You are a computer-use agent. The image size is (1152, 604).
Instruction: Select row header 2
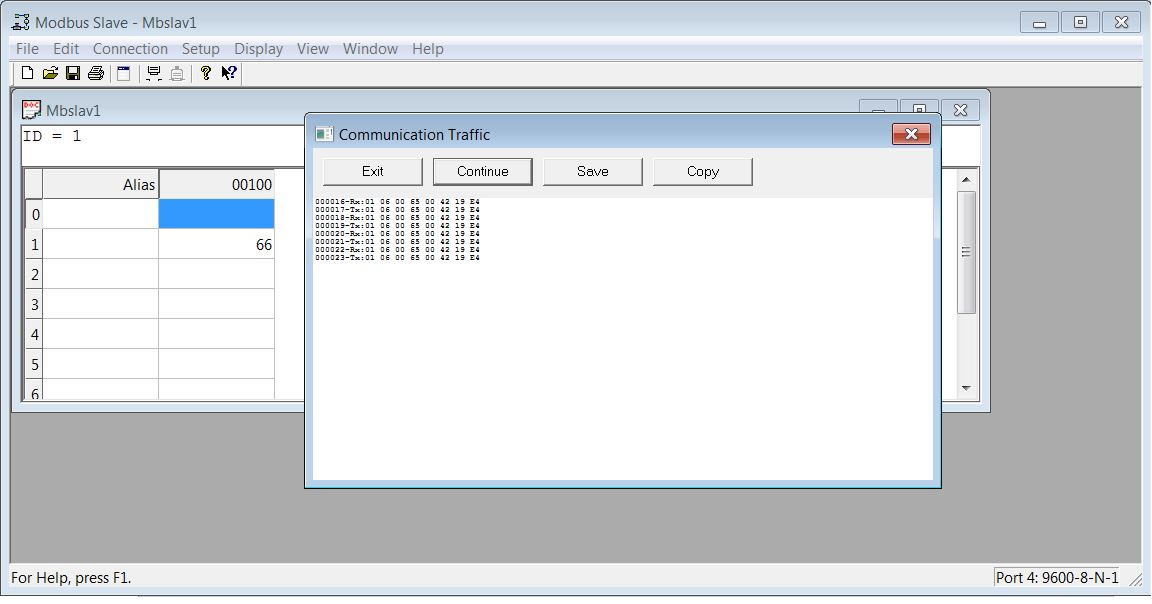coord(35,274)
